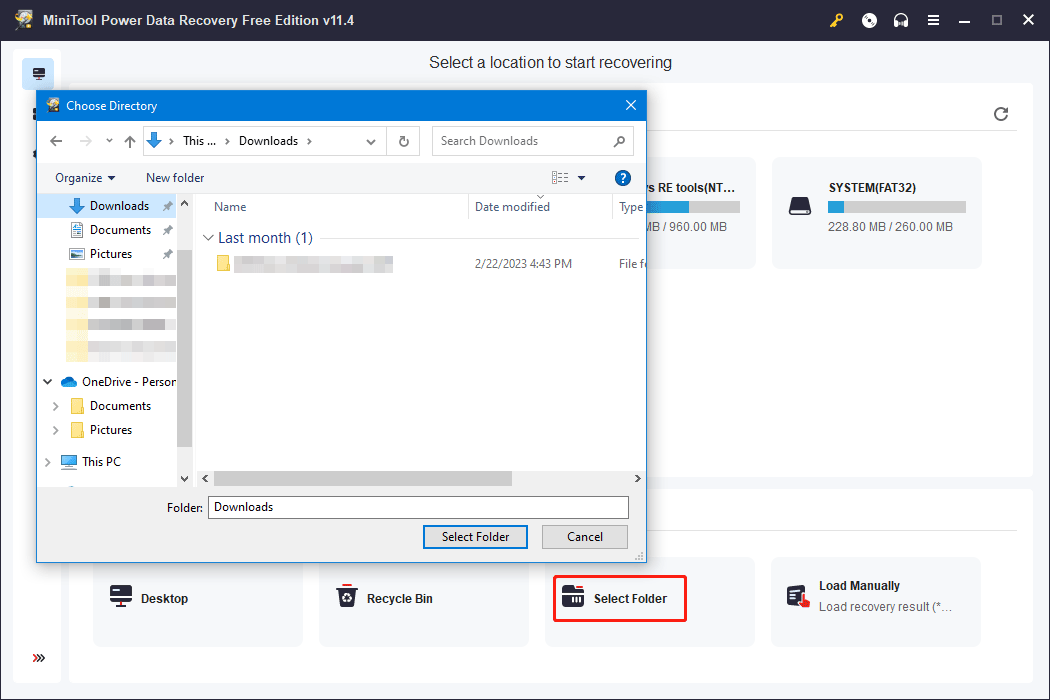This screenshot has width=1050, height=700.
Task: Open the hamburger menu in MiniTool title bar
Action: click(933, 20)
